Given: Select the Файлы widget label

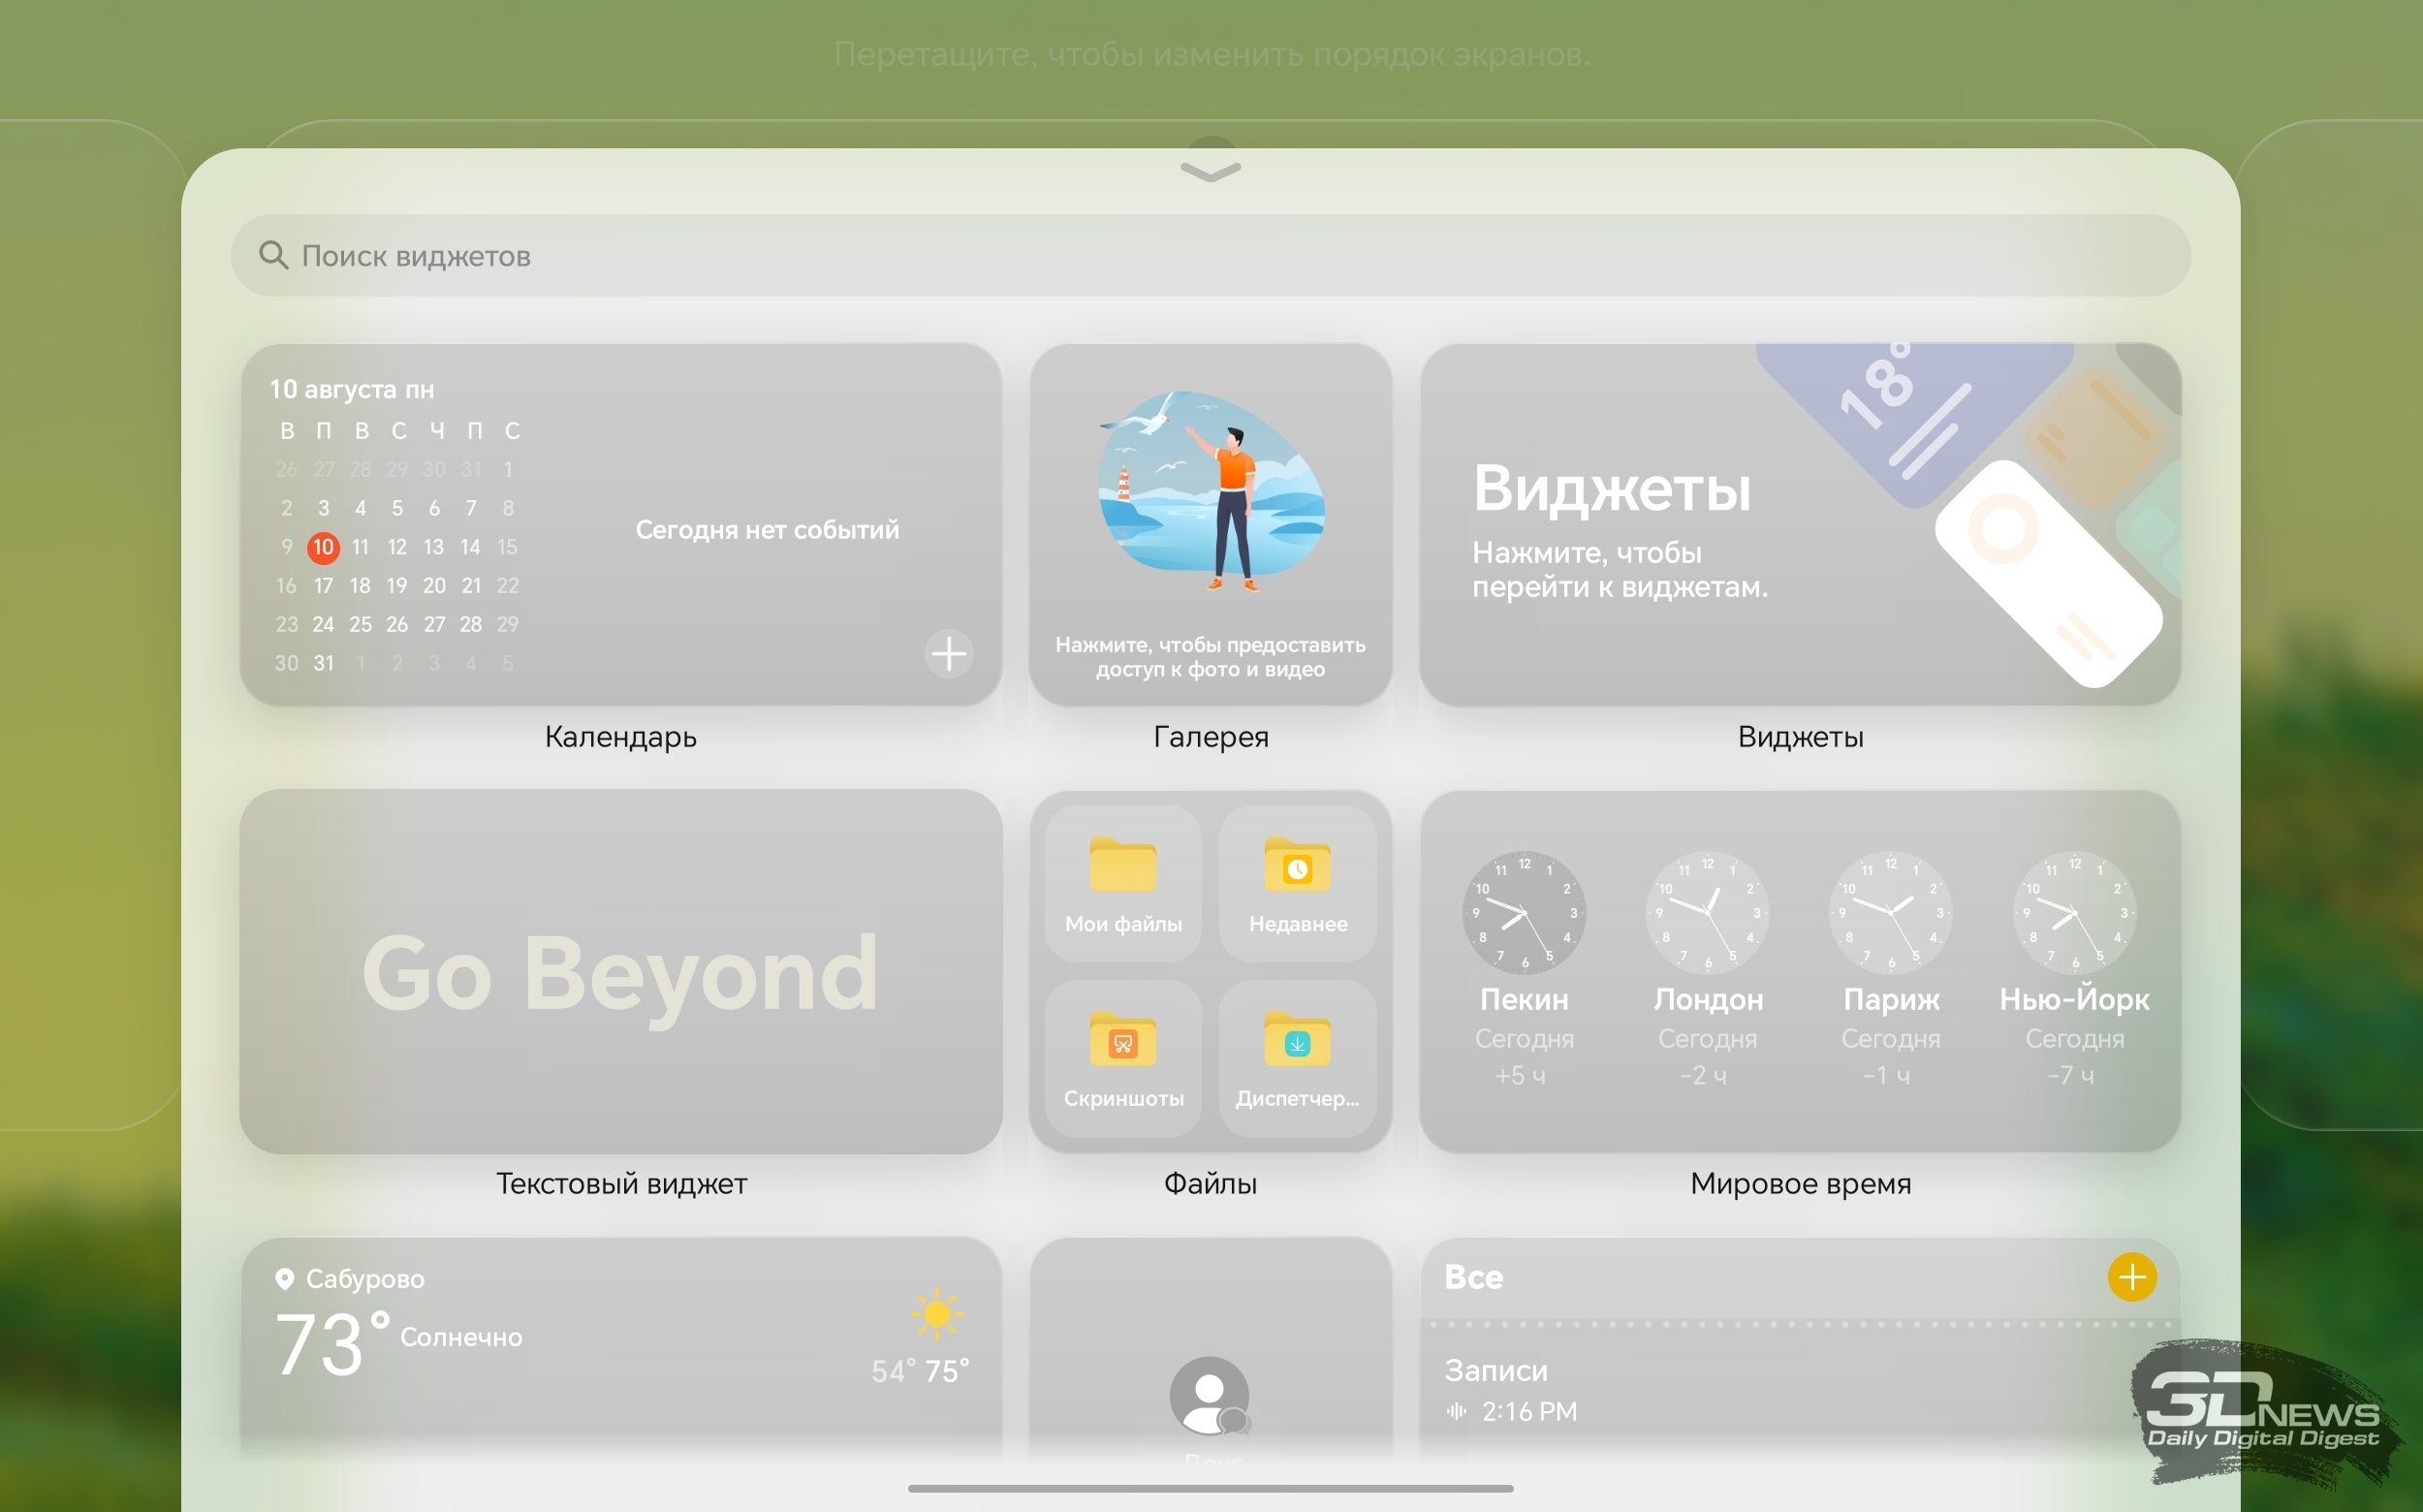Looking at the screenshot, I should coord(1210,1183).
